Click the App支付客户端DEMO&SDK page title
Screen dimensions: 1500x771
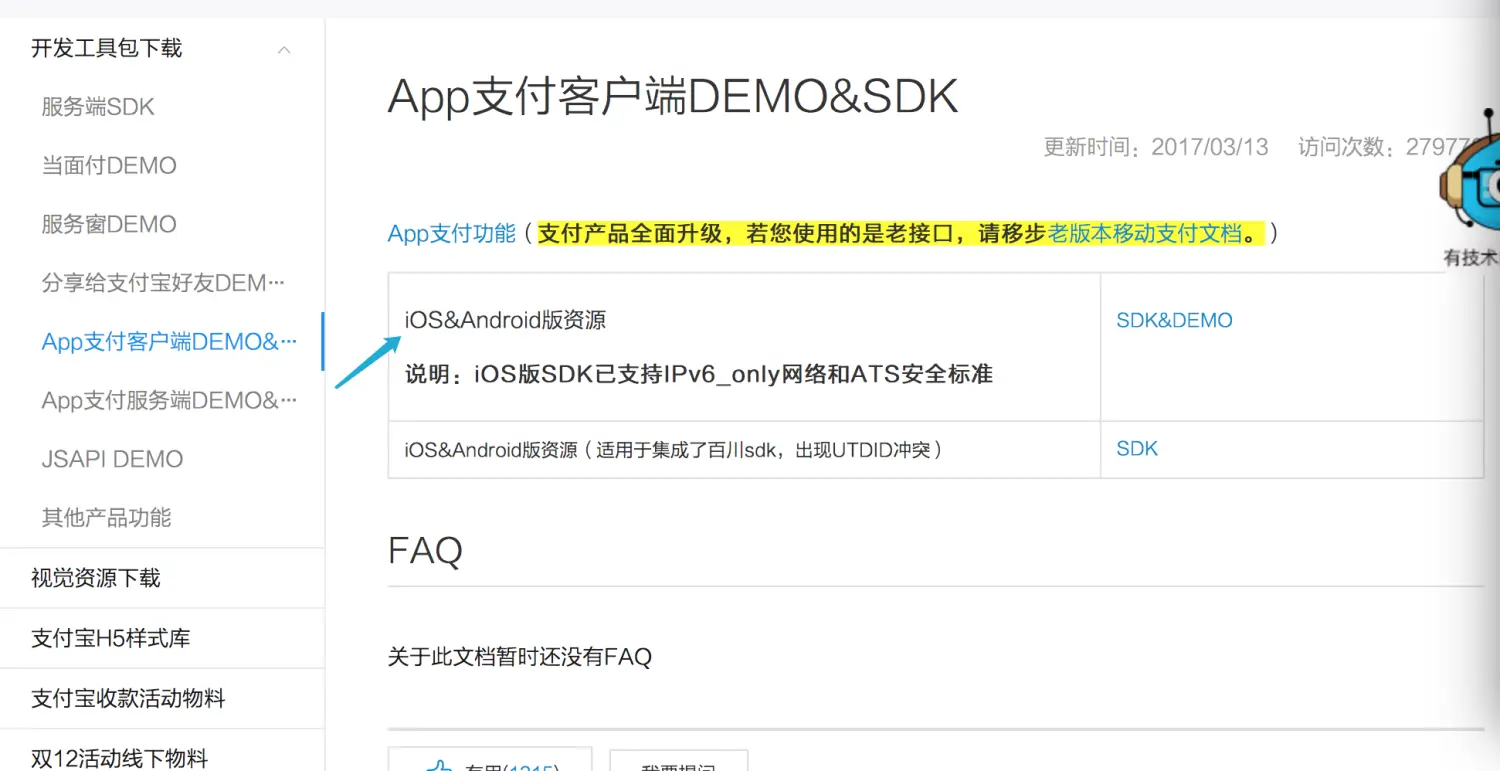[673, 97]
